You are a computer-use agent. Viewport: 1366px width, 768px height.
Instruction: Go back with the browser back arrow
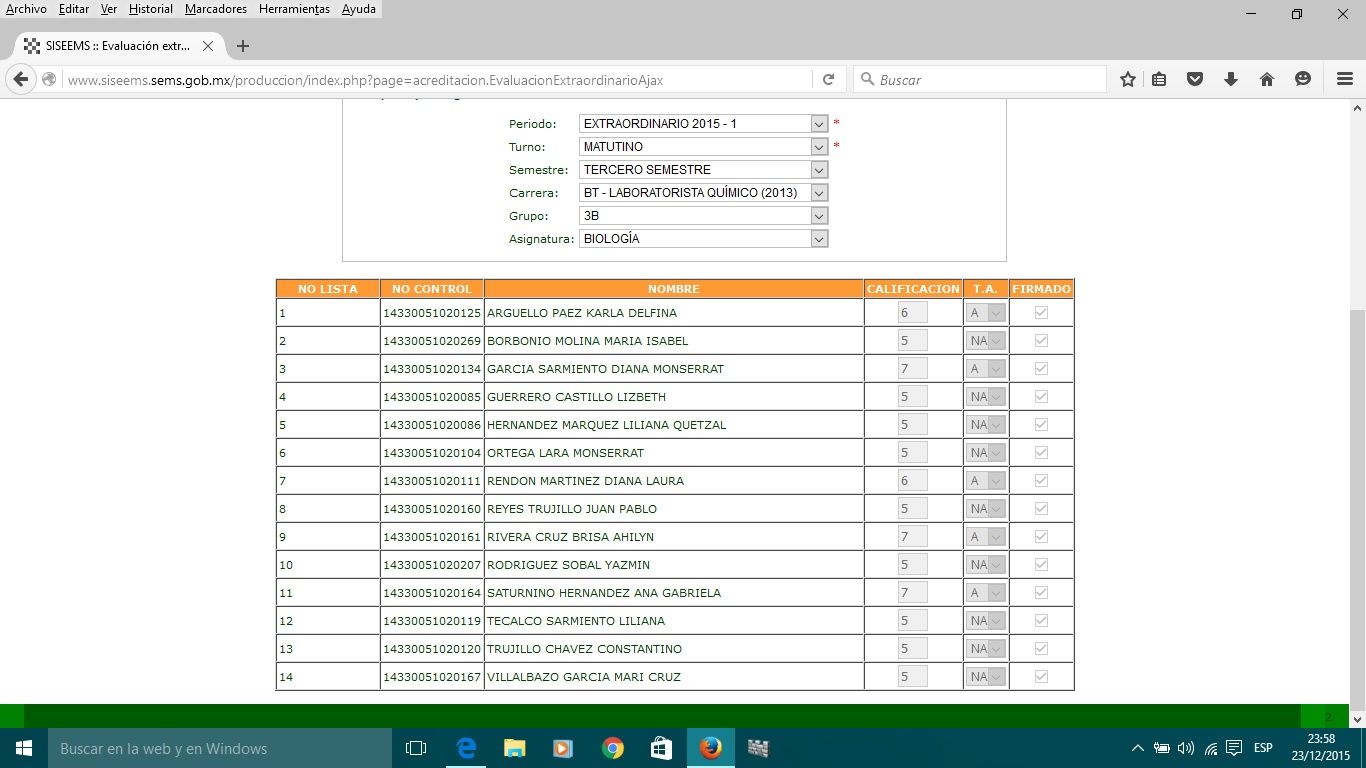pyautogui.click(x=21, y=79)
